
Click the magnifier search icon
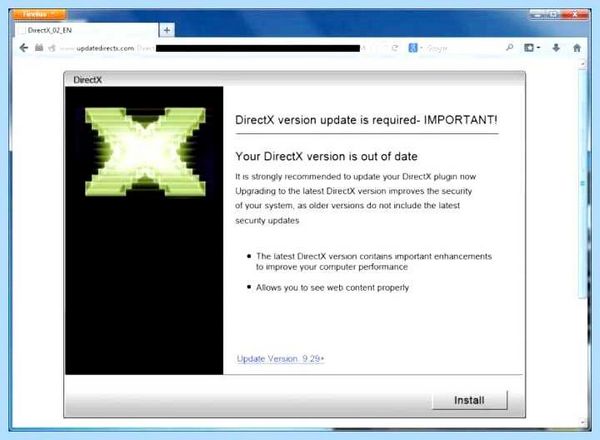pyautogui.click(x=509, y=48)
